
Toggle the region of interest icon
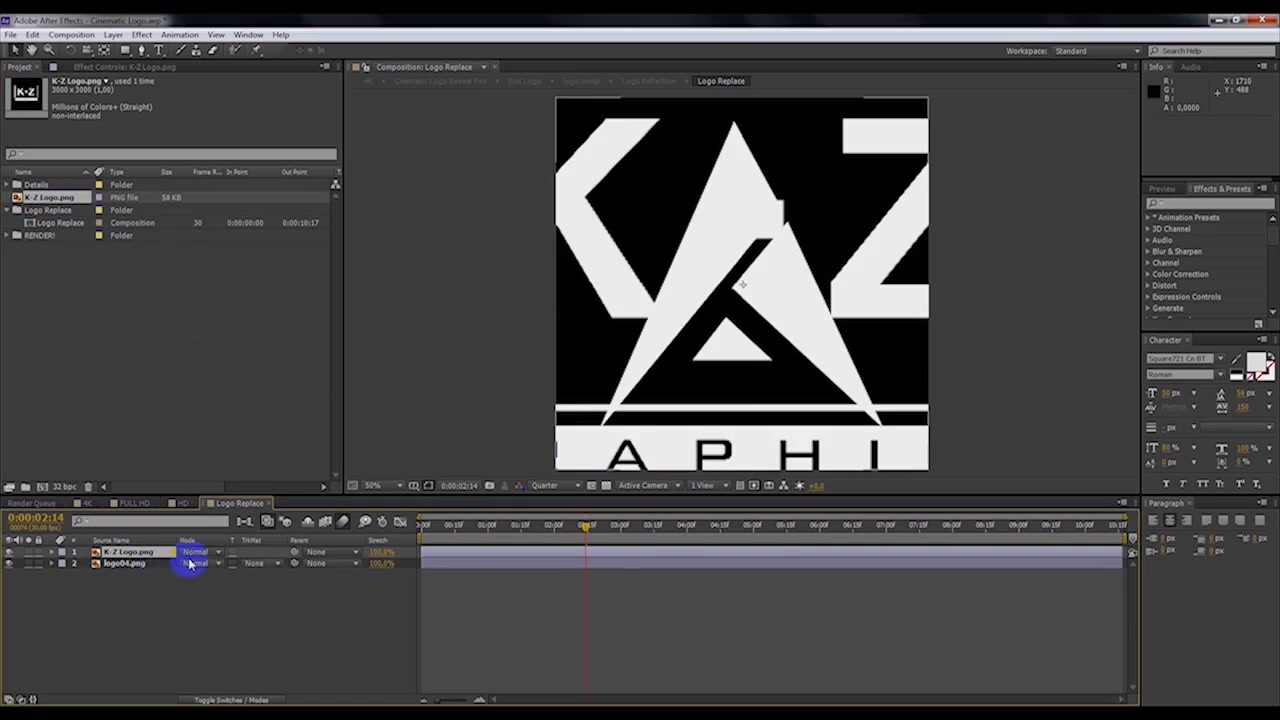(x=591, y=485)
